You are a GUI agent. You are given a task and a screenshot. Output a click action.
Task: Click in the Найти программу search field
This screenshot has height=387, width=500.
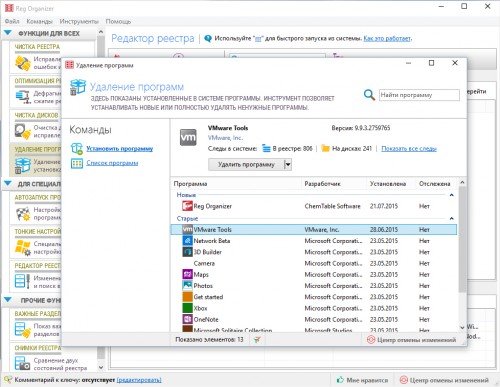coord(419,95)
